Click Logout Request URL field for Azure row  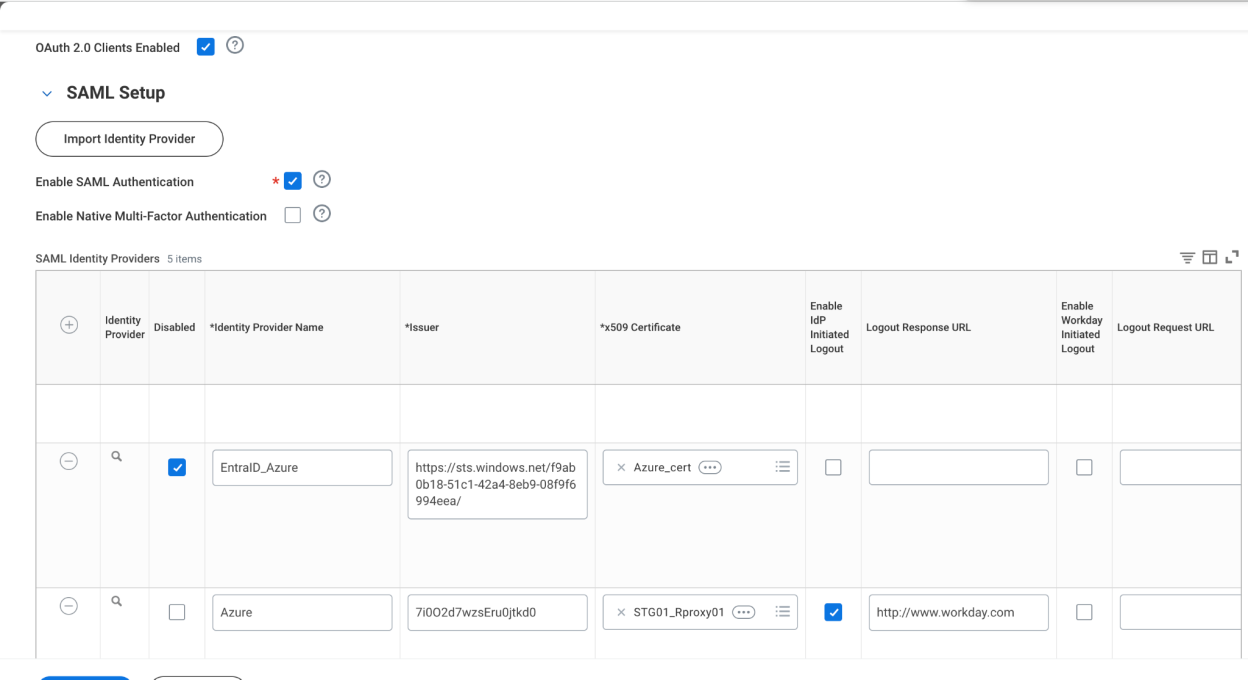tap(1180, 612)
